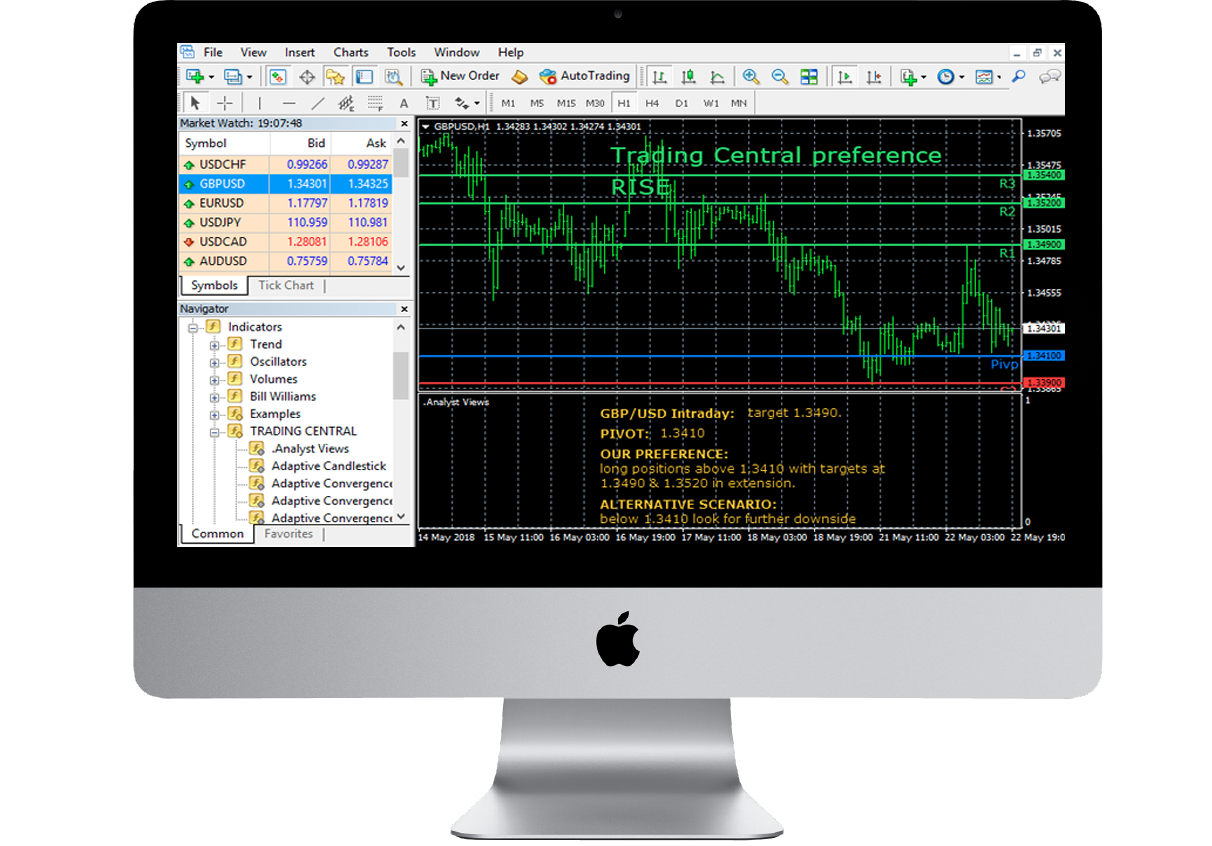Switch to the Tick Chart tab
The image size is (1212, 846).
[x=286, y=285]
